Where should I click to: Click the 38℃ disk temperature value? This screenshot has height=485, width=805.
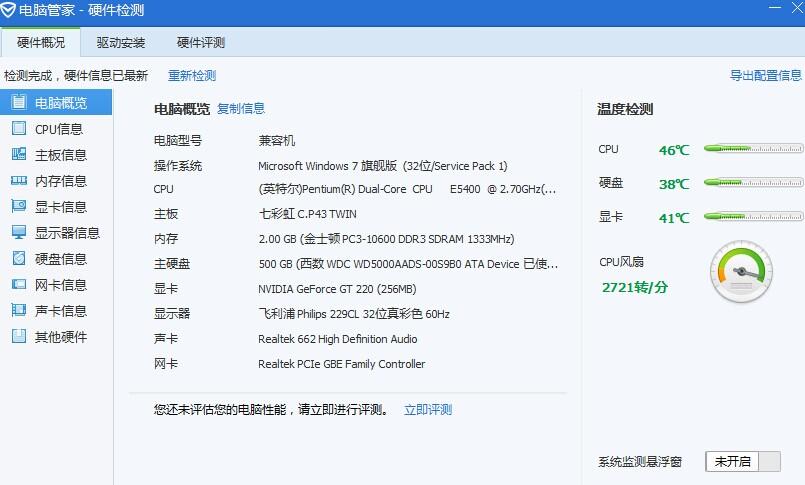pos(674,184)
